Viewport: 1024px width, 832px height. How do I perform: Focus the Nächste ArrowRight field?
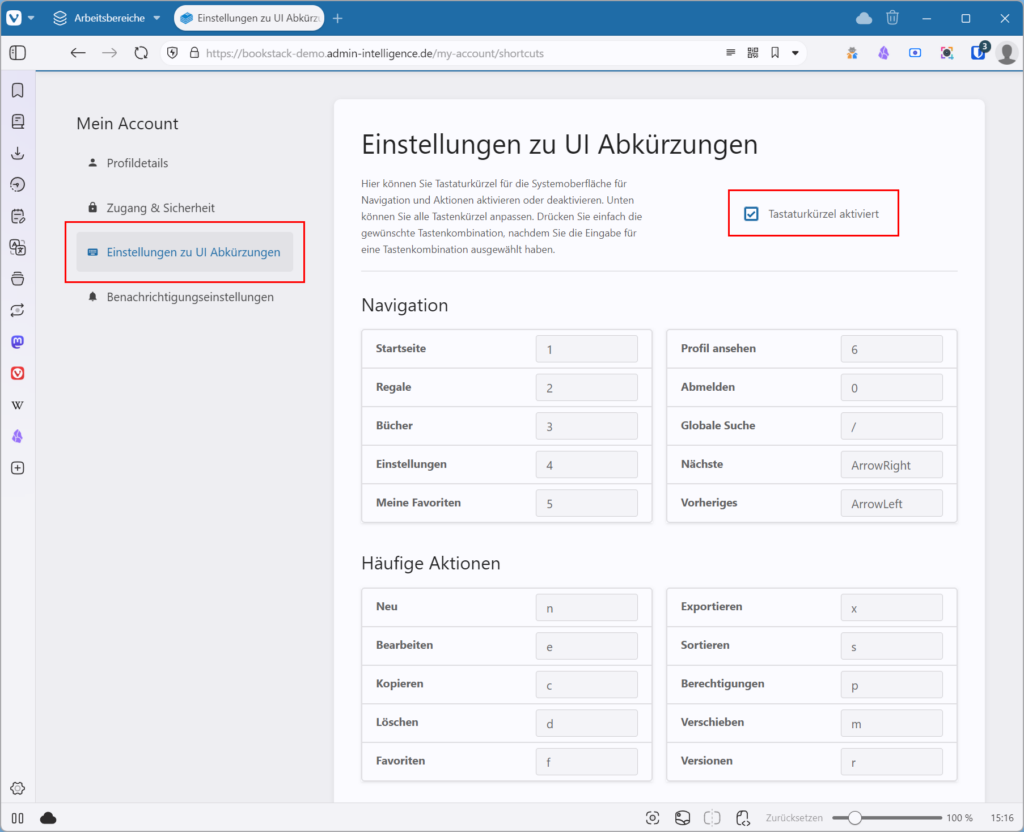(891, 465)
